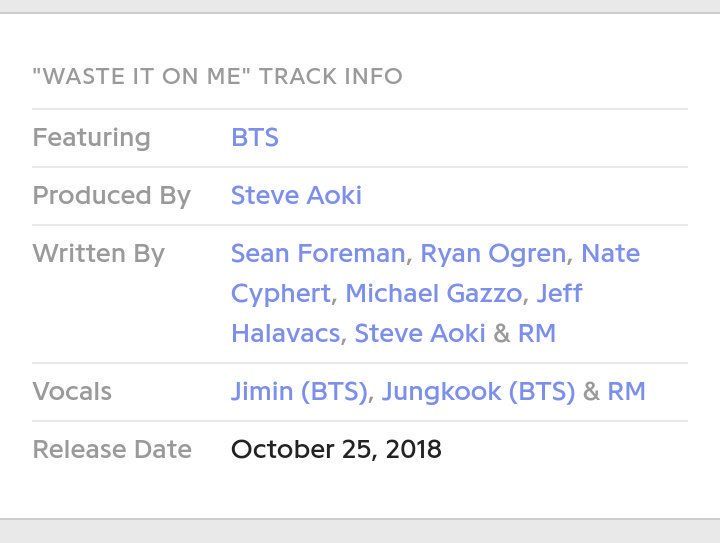
Task: Click the October 25, 2018 release date
Action: pos(336,449)
